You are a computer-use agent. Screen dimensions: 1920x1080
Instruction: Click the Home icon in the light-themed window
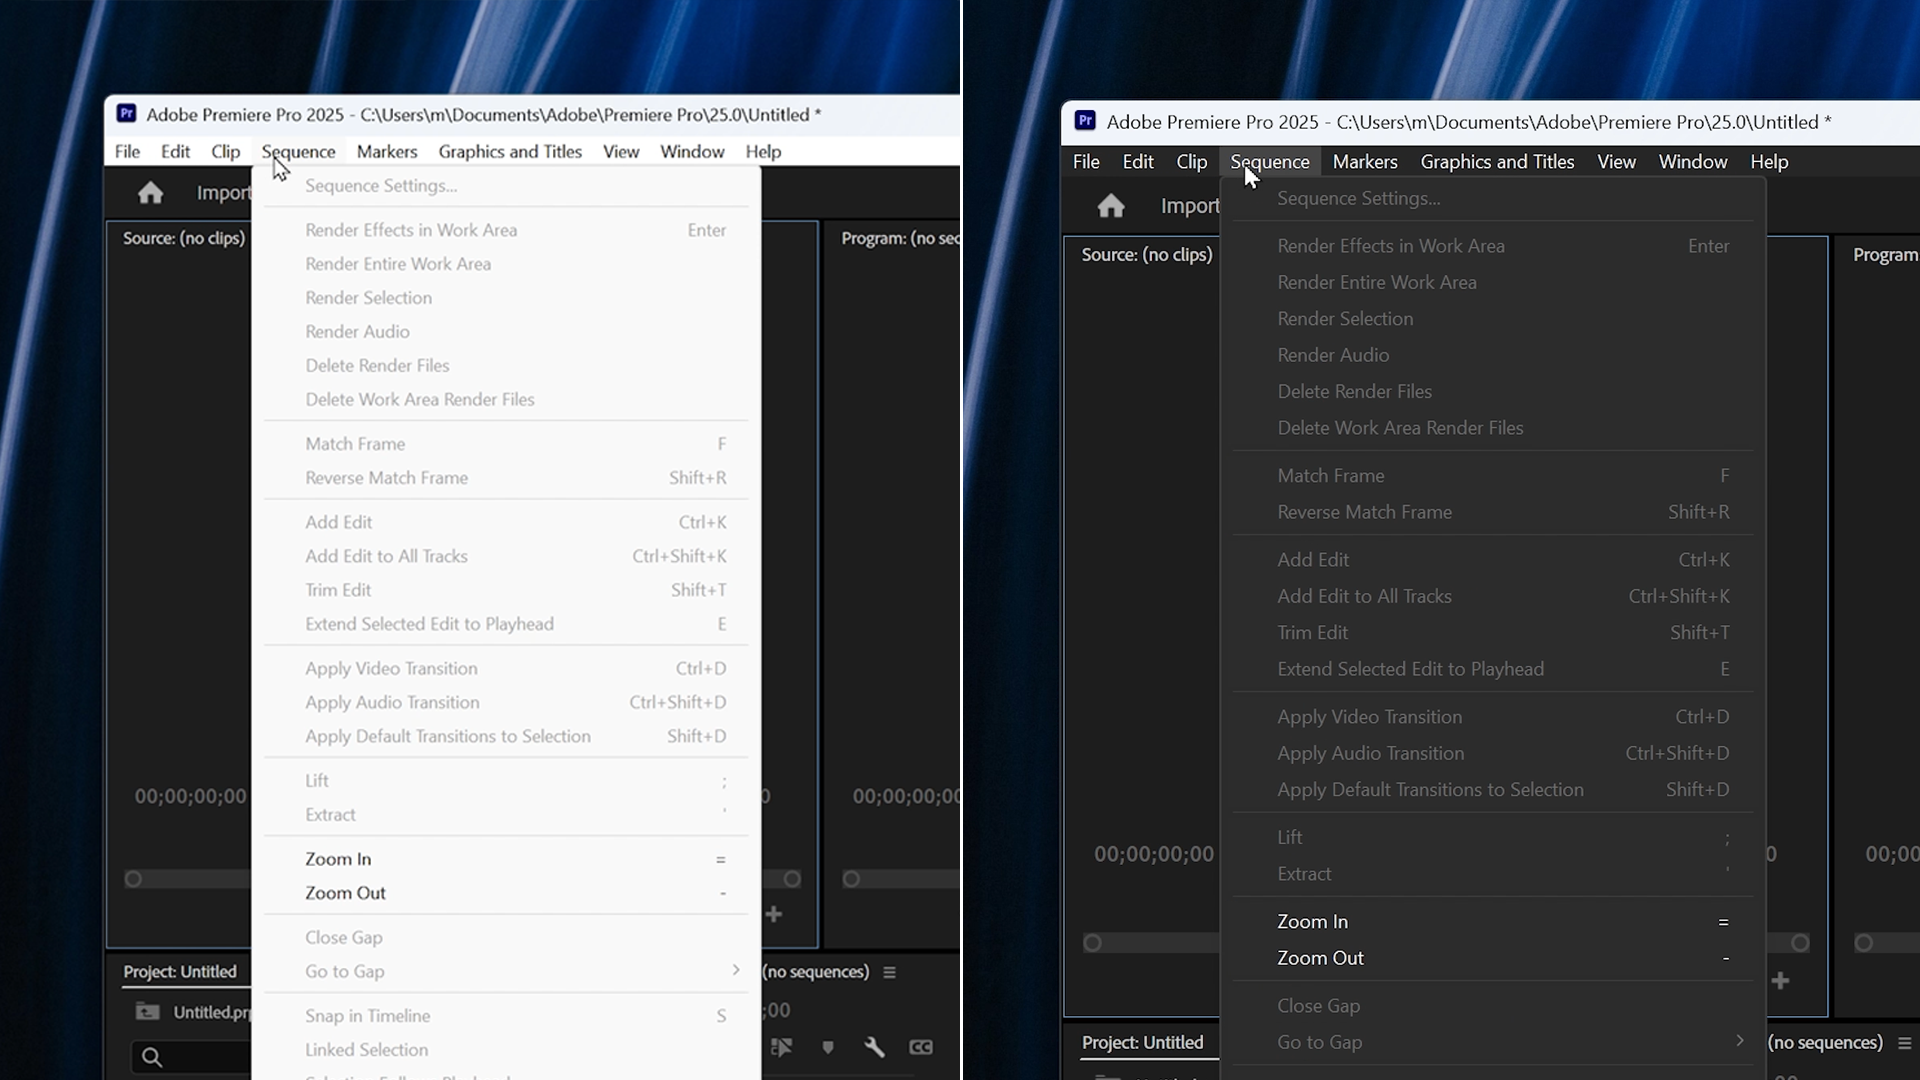pyautogui.click(x=150, y=193)
